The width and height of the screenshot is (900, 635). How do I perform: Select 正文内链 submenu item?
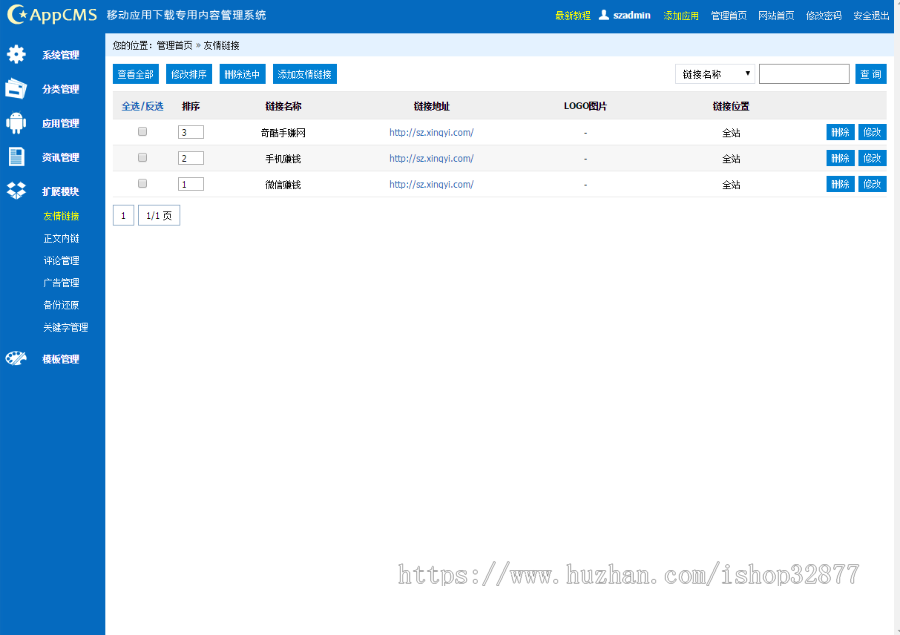click(x=61, y=238)
